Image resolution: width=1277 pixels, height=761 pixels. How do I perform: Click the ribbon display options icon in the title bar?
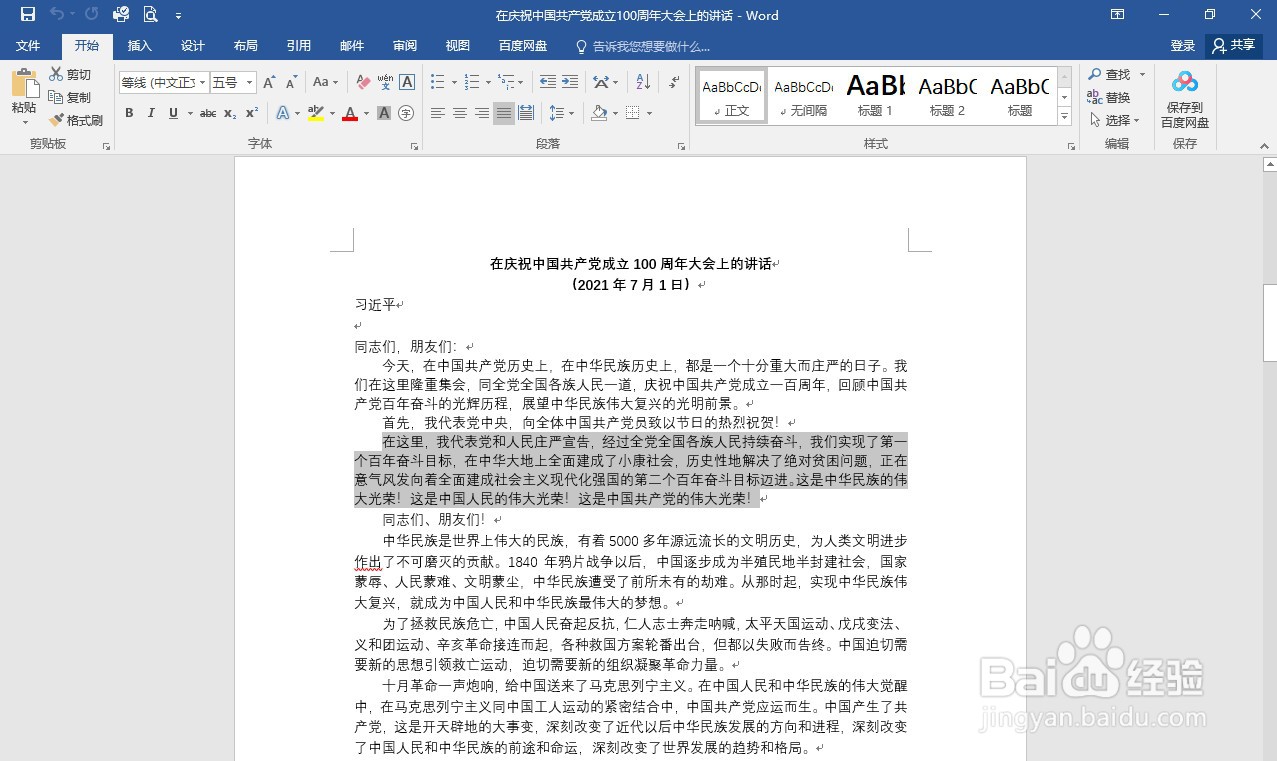coord(1117,15)
